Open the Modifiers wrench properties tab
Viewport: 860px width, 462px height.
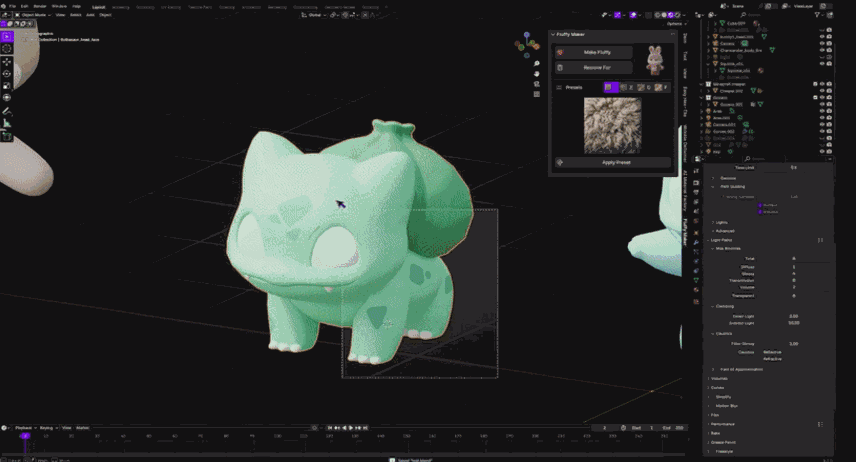[697, 242]
